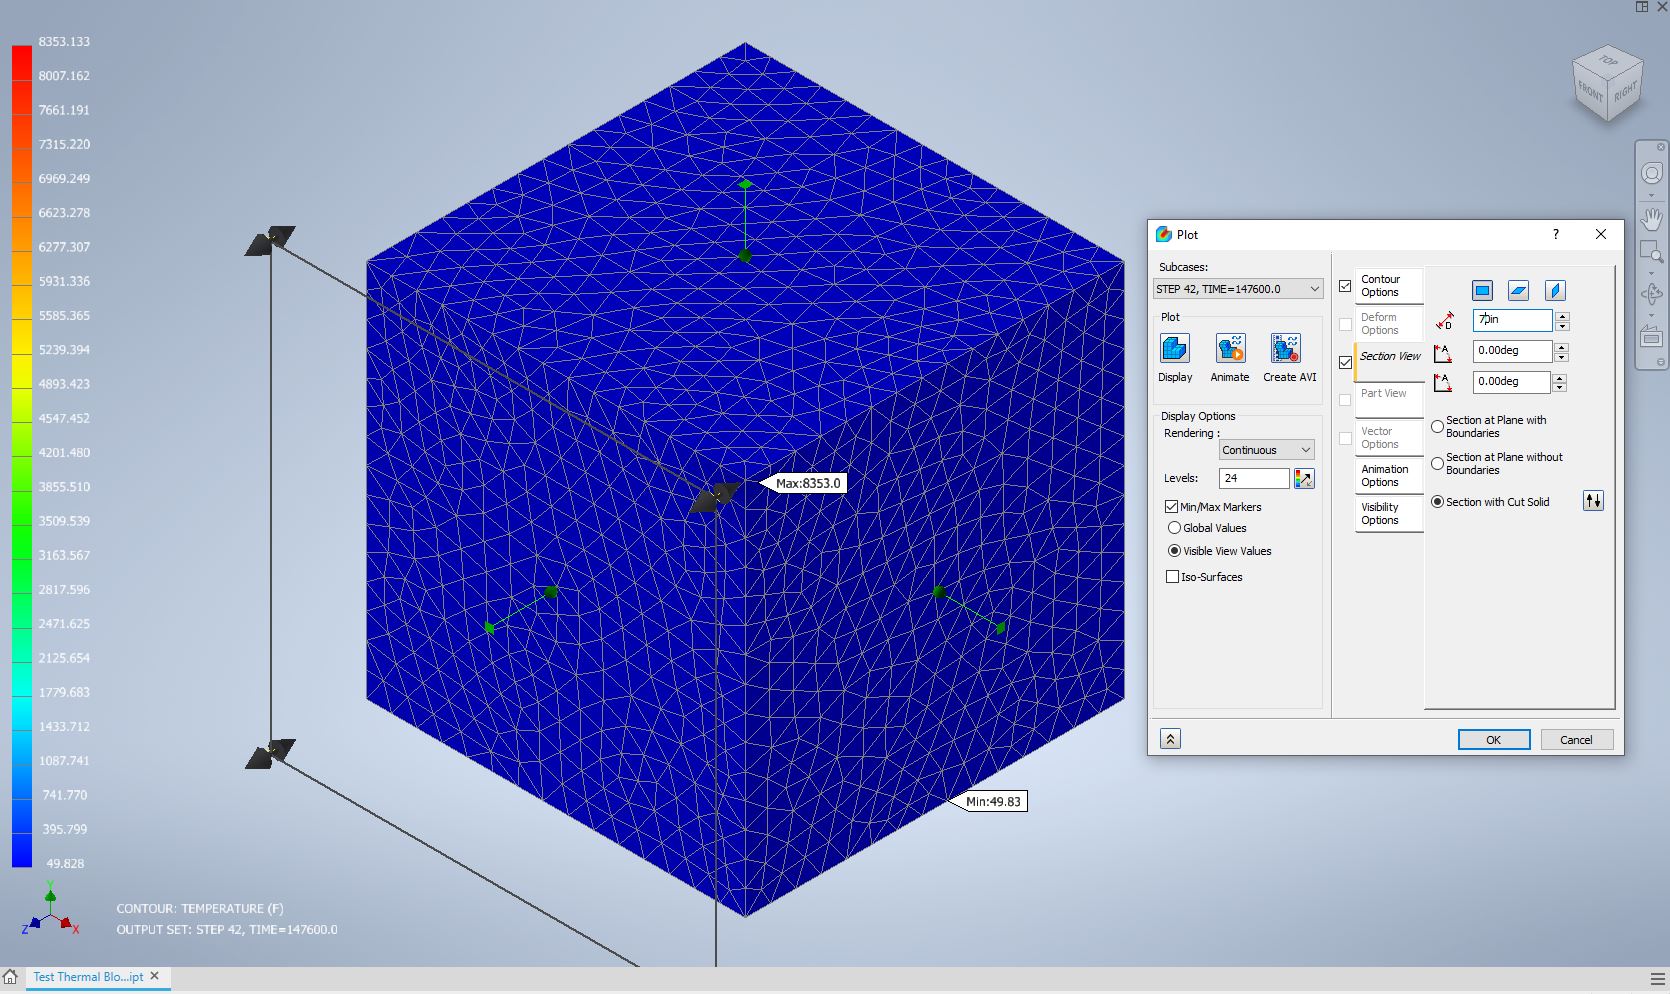Click the second rotation angle A icon
The width and height of the screenshot is (1670, 994).
point(1442,382)
